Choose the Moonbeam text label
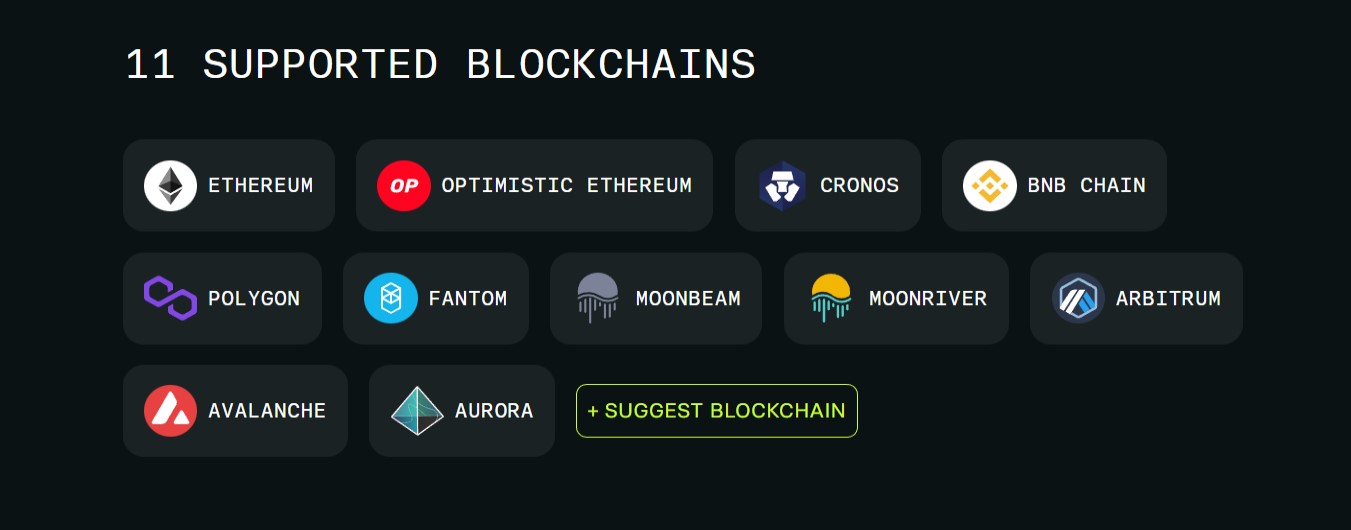Screen dimensions: 1351x530 688,299
